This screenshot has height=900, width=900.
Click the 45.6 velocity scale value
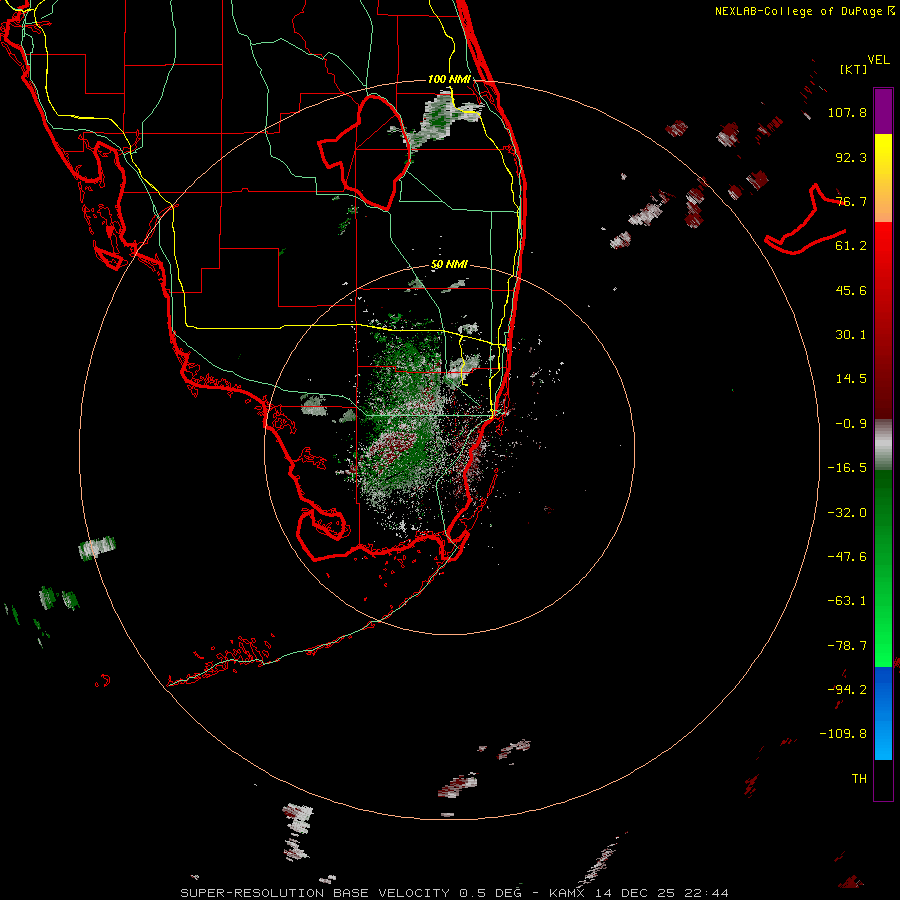pyautogui.click(x=851, y=290)
